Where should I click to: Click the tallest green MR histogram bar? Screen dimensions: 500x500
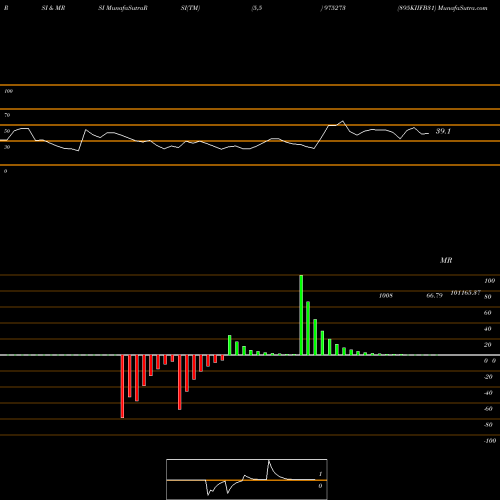click(301, 315)
